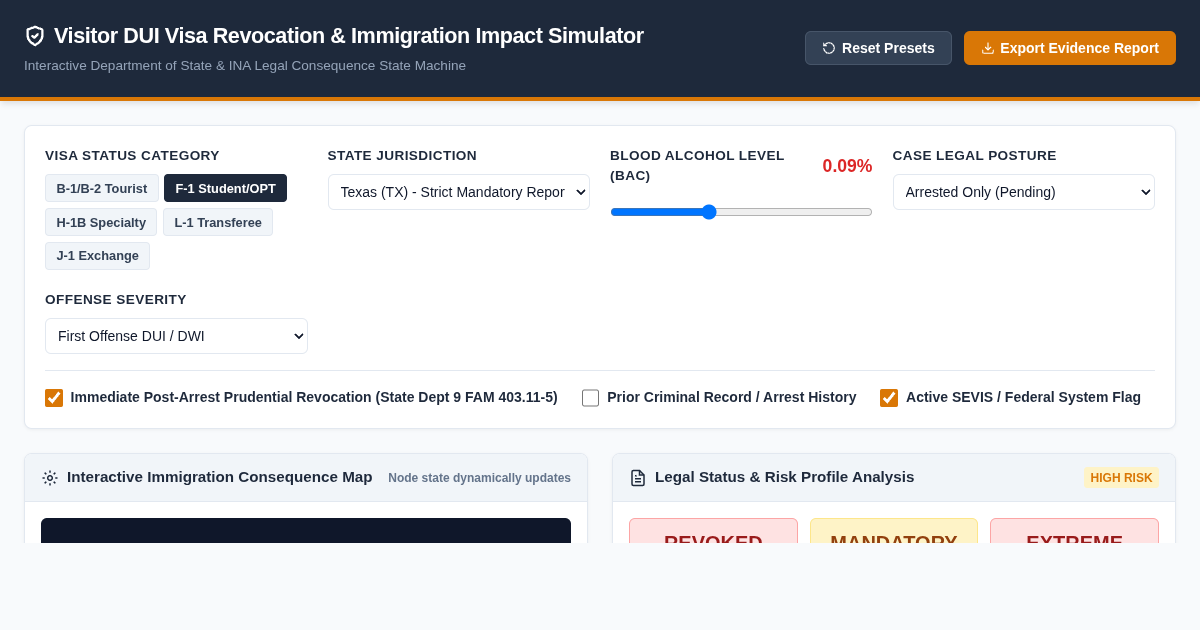Click the document icon beside Legal Status
The image size is (1200, 630).
pos(638,478)
